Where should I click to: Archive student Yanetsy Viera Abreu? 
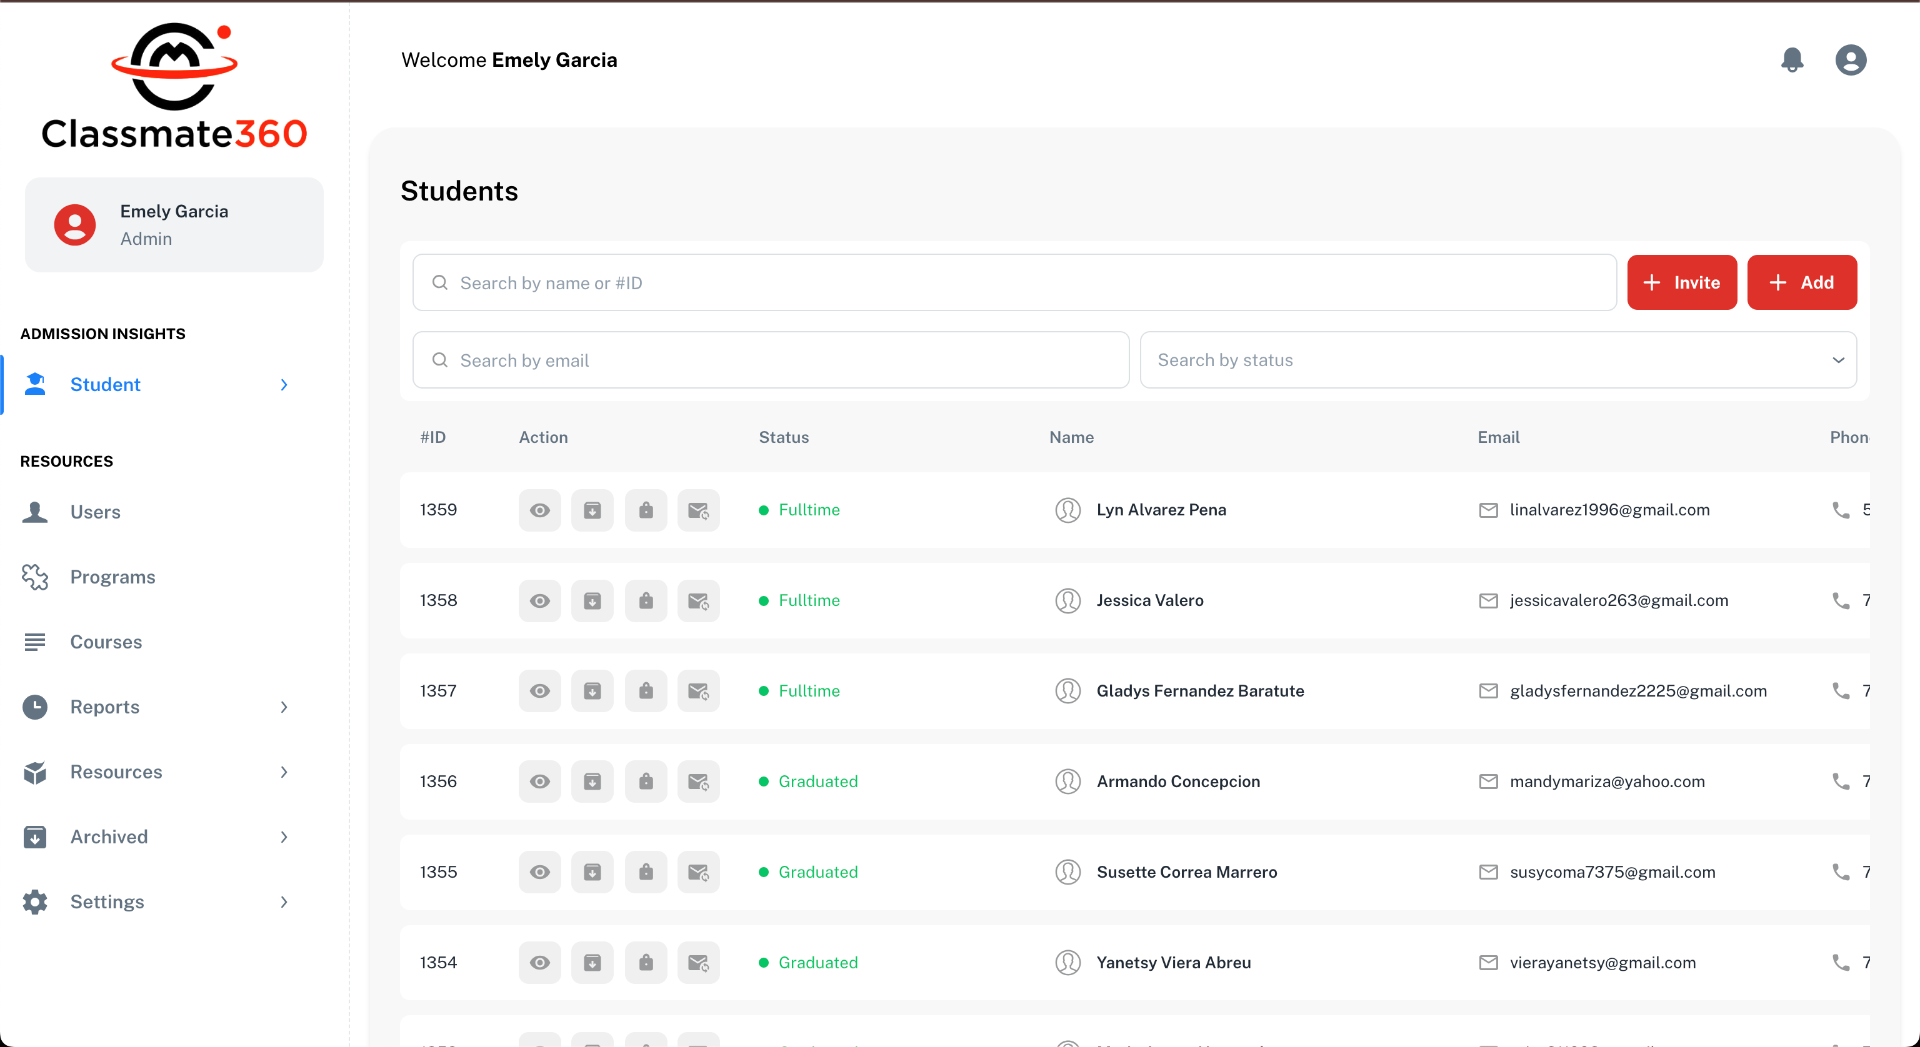click(x=593, y=963)
